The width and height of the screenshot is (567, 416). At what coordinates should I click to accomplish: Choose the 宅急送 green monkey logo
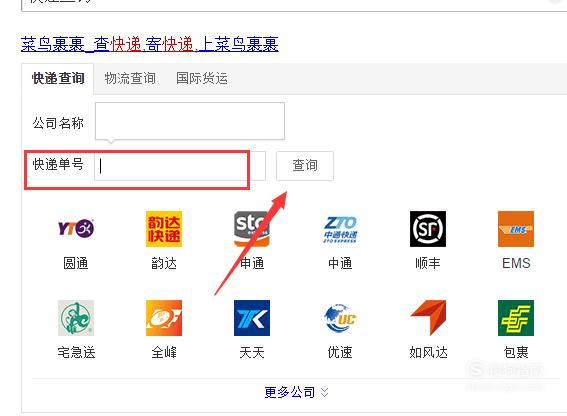click(x=76, y=318)
